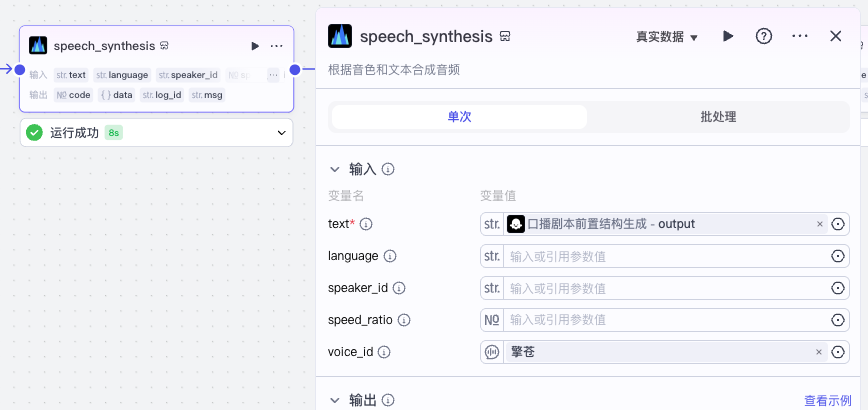Click the data output chip on canvas node
This screenshot has width=868, height=410.
pos(117,95)
